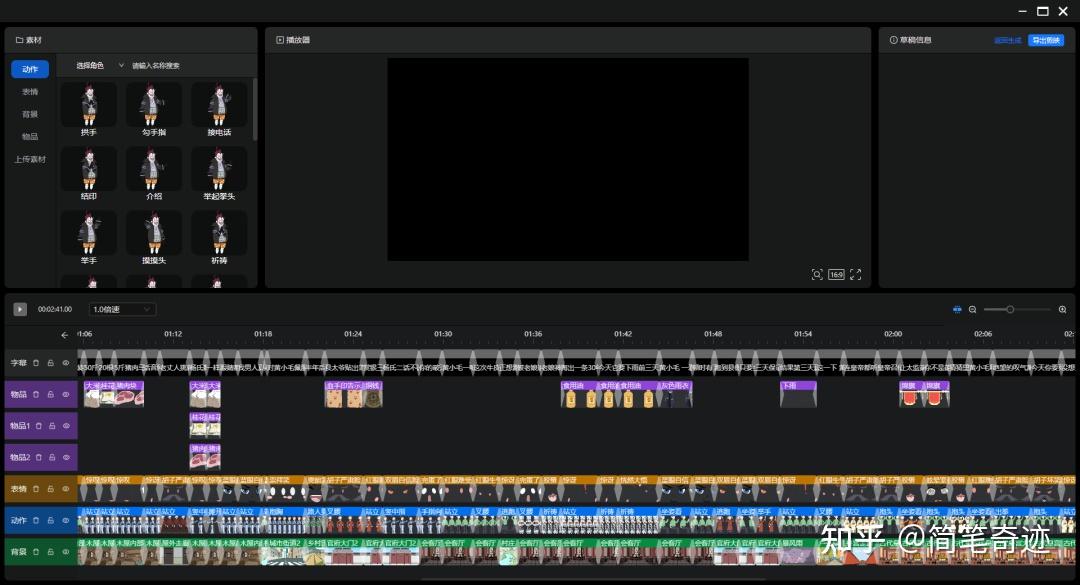This screenshot has width=1080, height=585.
Task: Select the 介绍 action thumbnail
Action: tap(154, 169)
